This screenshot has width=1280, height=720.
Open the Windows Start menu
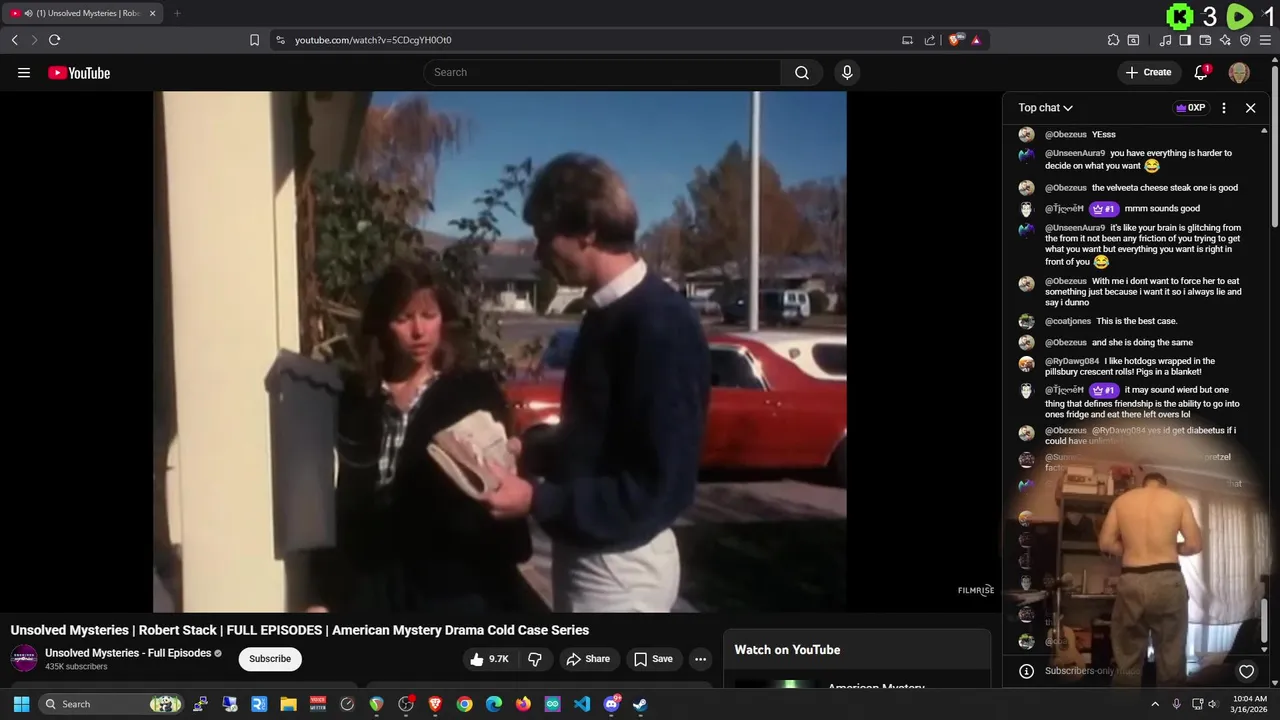(21, 704)
